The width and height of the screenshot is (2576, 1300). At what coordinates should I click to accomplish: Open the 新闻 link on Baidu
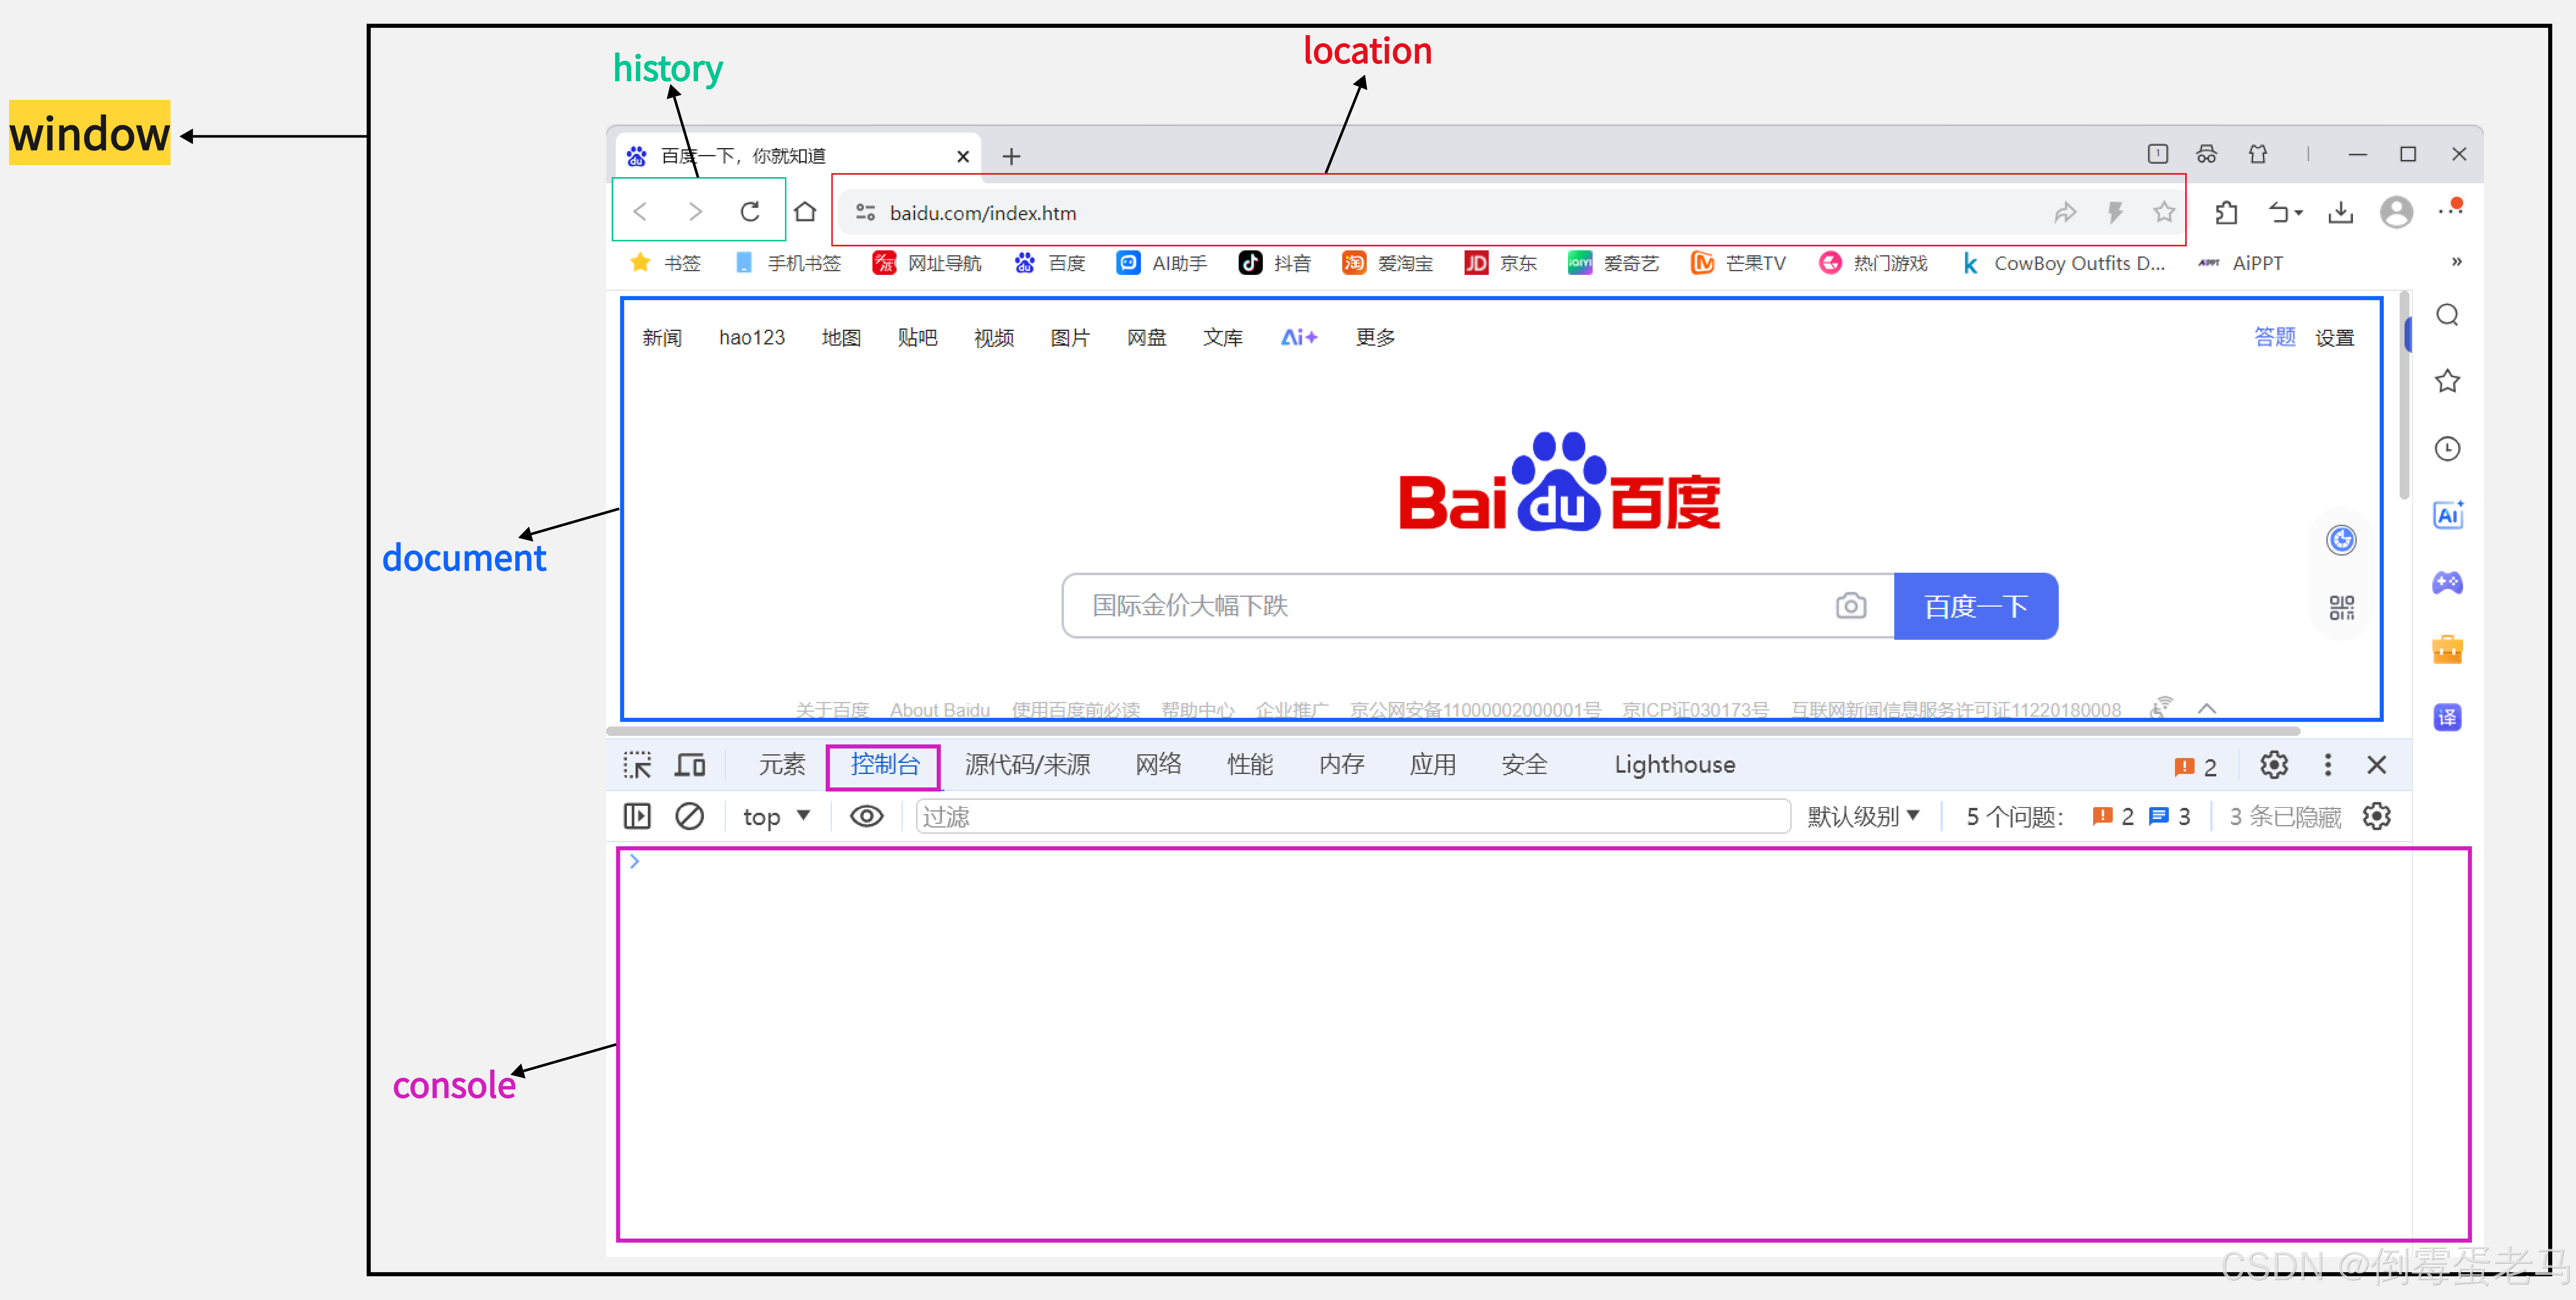(662, 338)
